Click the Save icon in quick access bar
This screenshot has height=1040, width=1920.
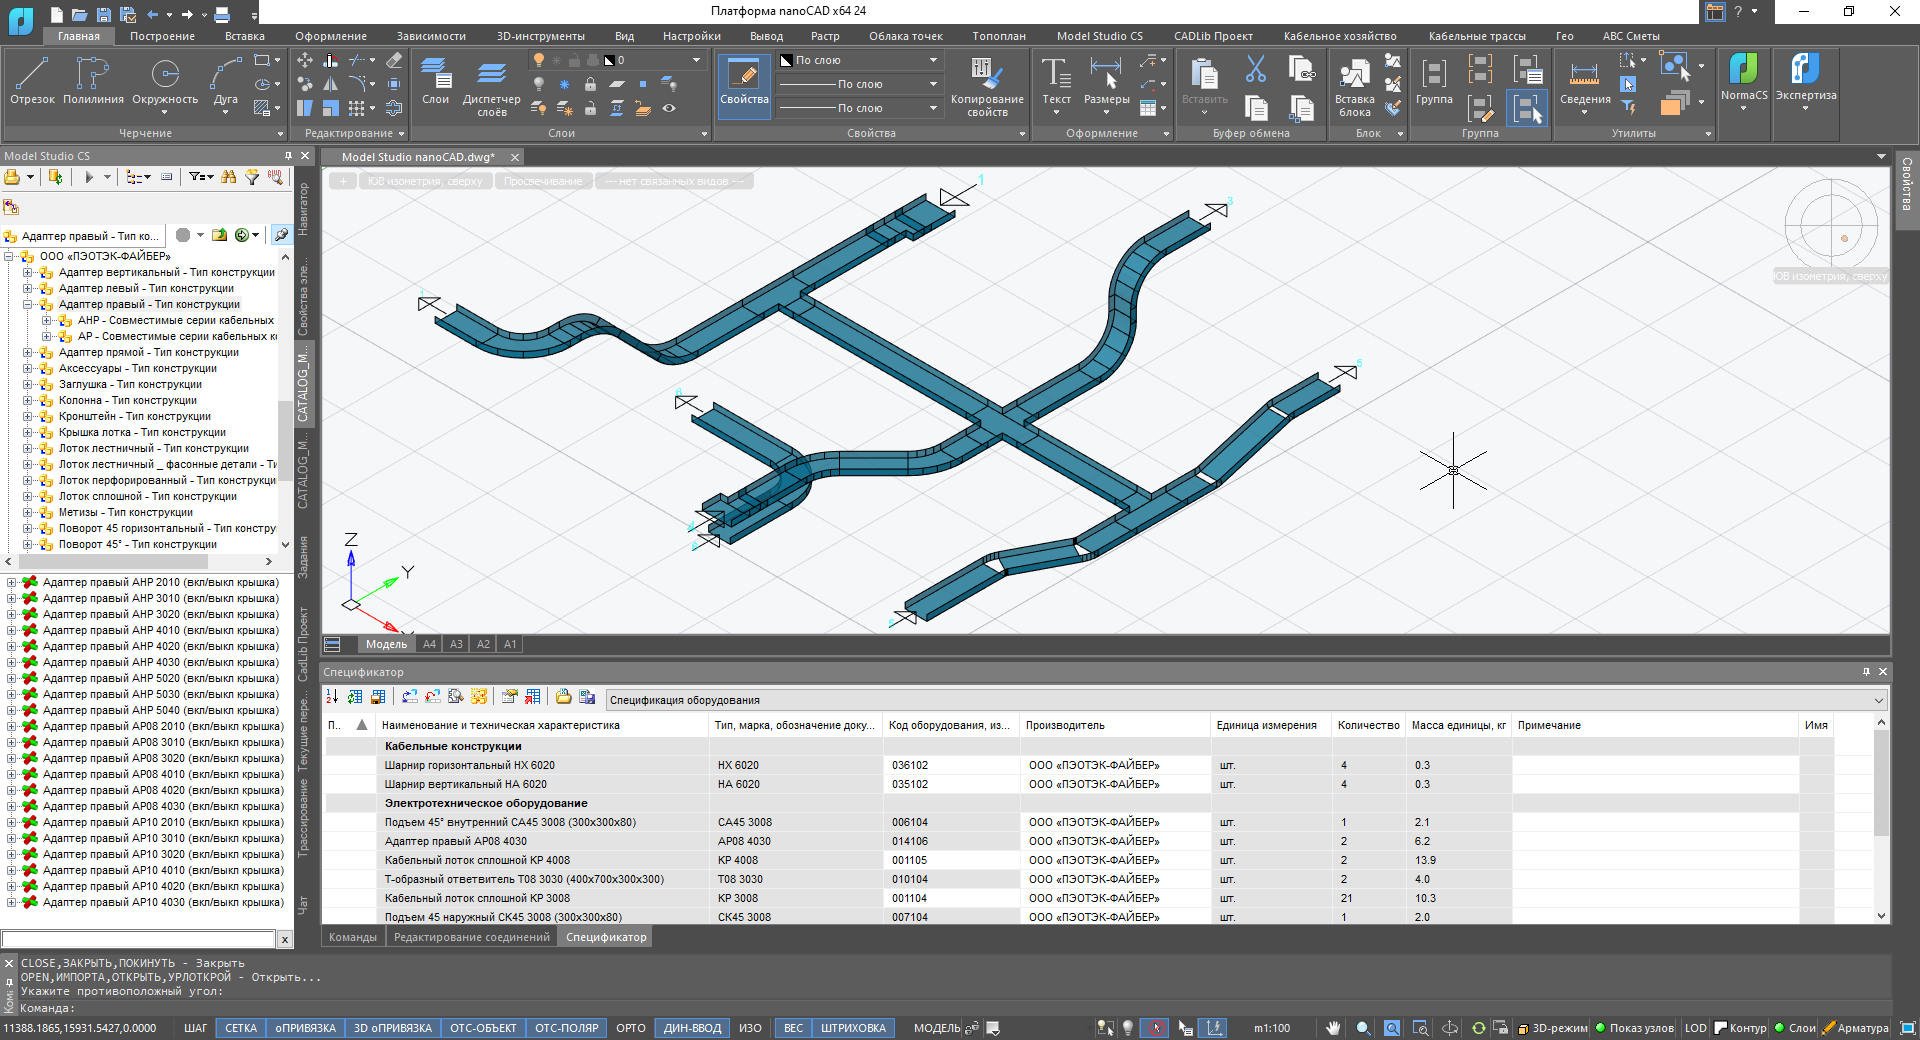[104, 14]
